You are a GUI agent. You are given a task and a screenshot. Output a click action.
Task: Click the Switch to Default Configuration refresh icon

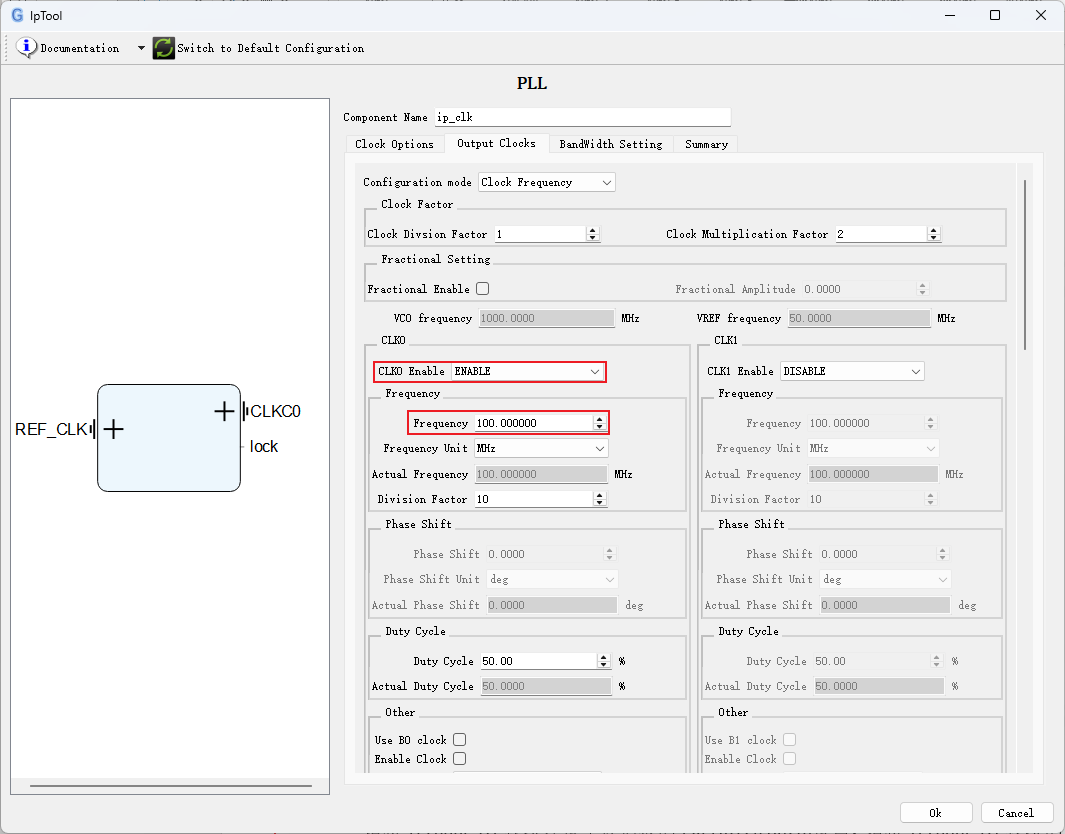coord(164,48)
